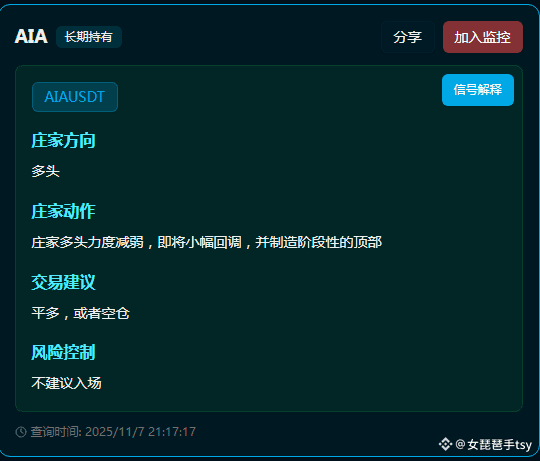Screen dimensions: 540x461
Task: Click the 不建议入场 risk text
Action: pyautogui.click(x=66, y=383)
